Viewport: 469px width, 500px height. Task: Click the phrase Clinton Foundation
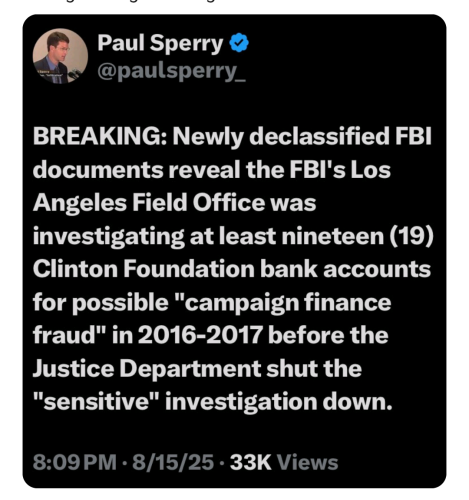(144, 269)
